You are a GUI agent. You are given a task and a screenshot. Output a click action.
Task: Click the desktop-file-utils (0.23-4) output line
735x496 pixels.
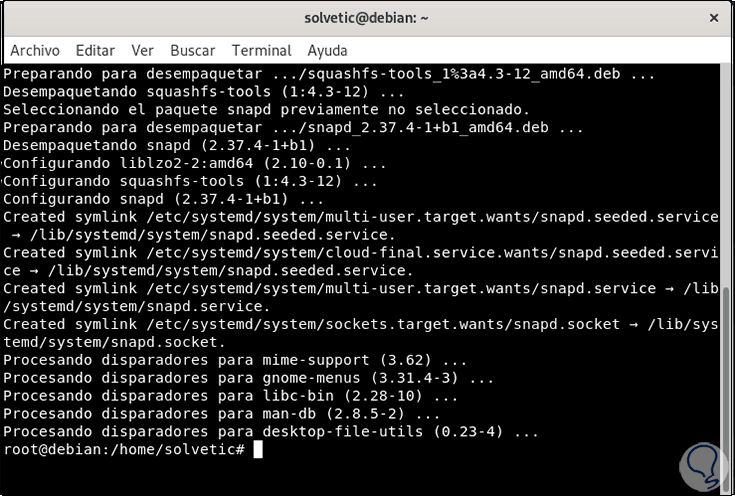point(270,432)
